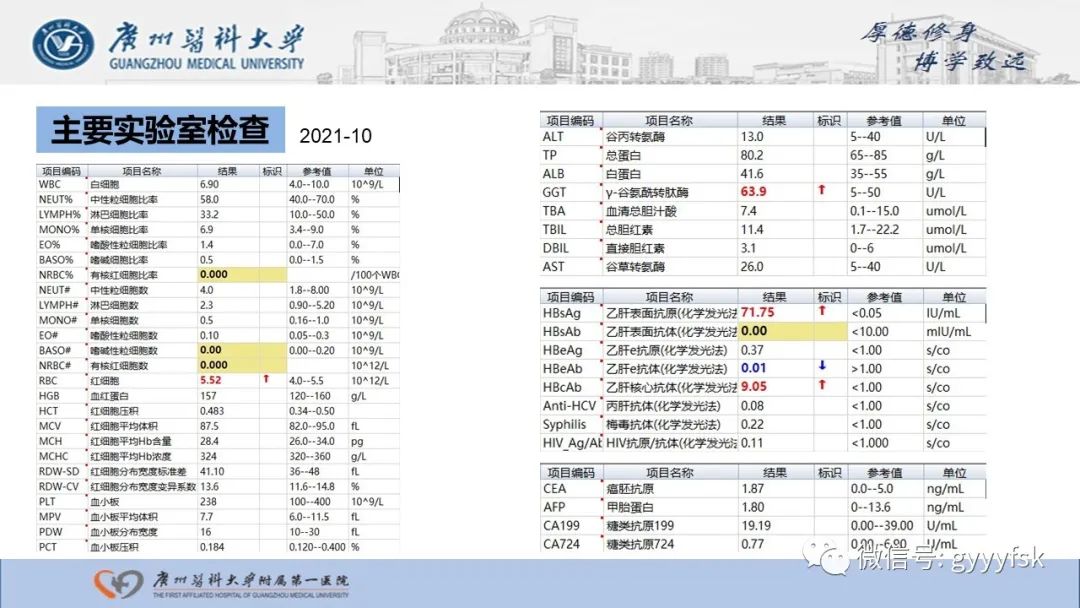Select the HIV_Ag/Ab result 0.11
This screenshot has height=608, width=1080.
point(752,443)
